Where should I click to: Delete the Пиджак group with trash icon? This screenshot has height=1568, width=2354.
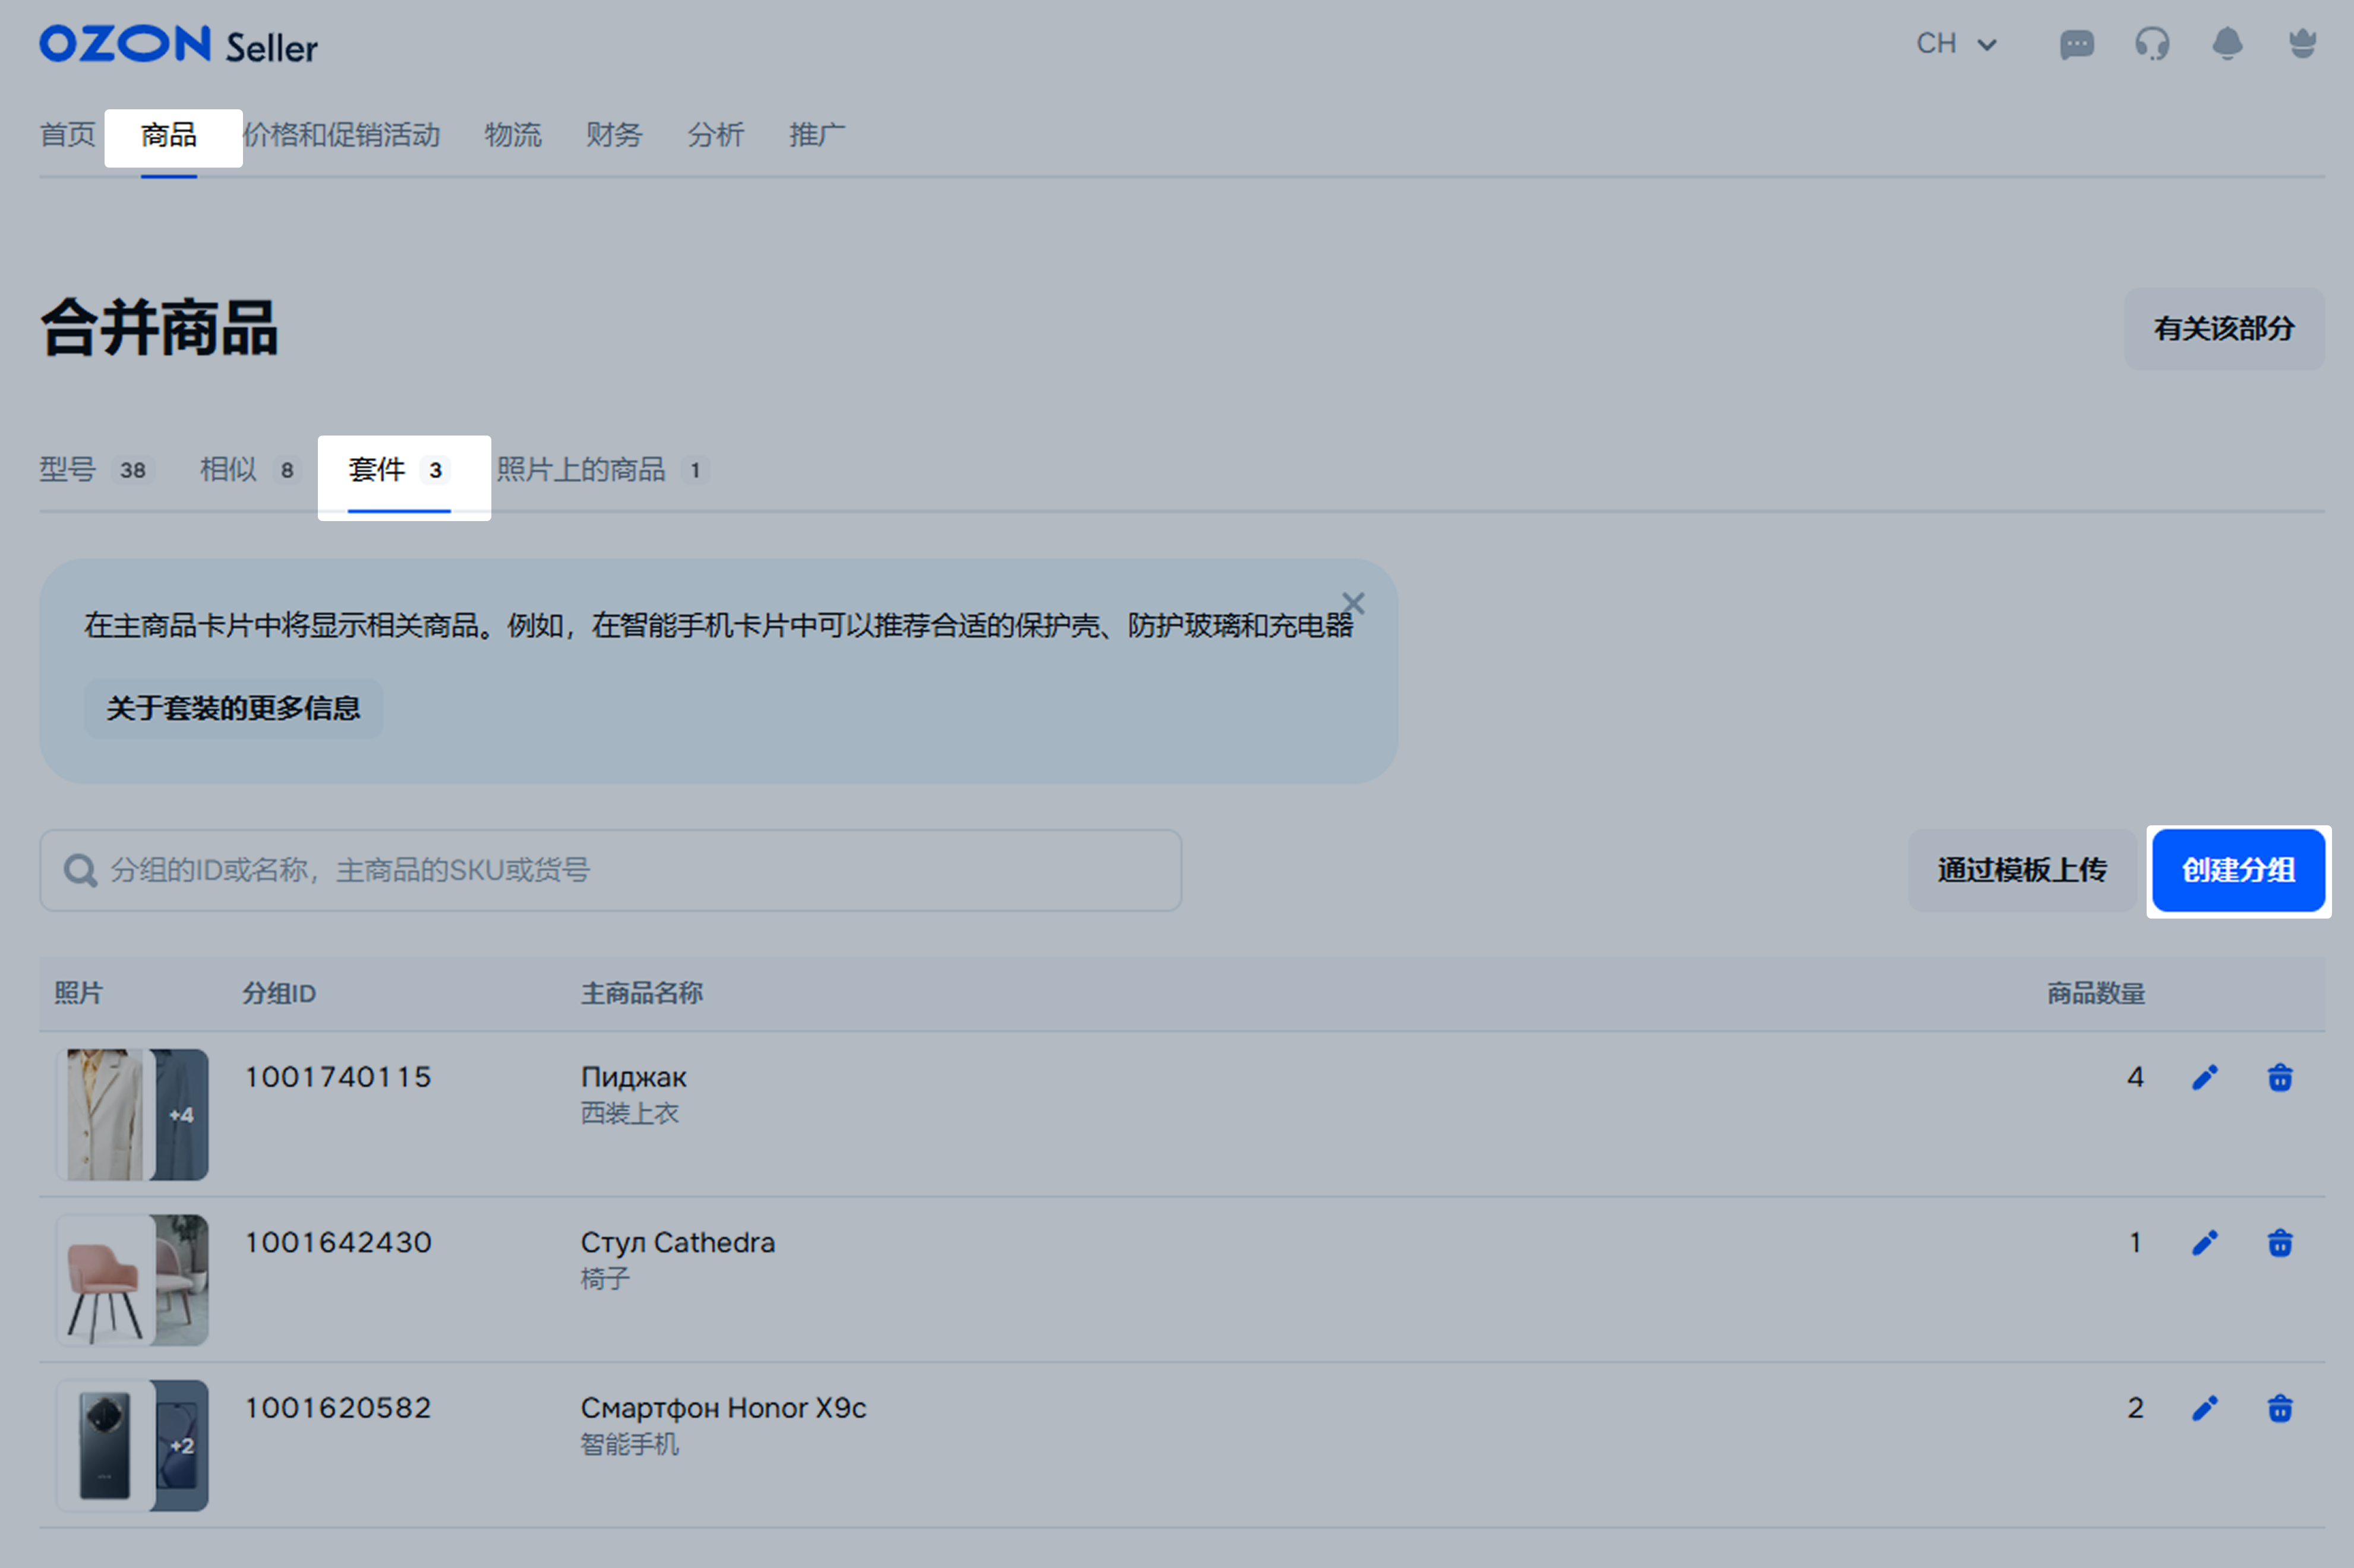(2279, 1077)
